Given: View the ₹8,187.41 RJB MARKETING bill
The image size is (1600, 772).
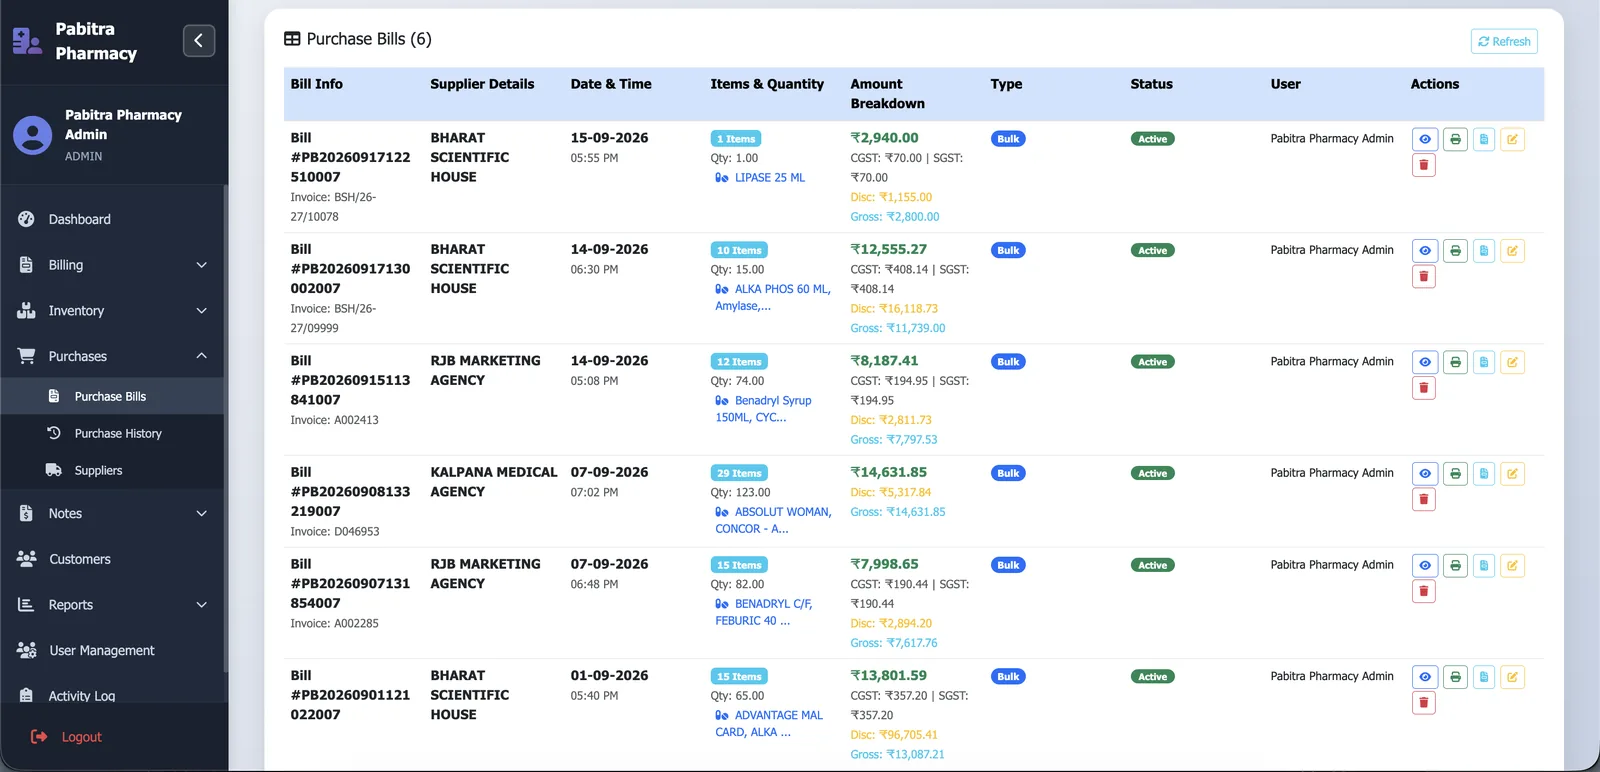Looking at the screenshot, I should coord(1425,362).
